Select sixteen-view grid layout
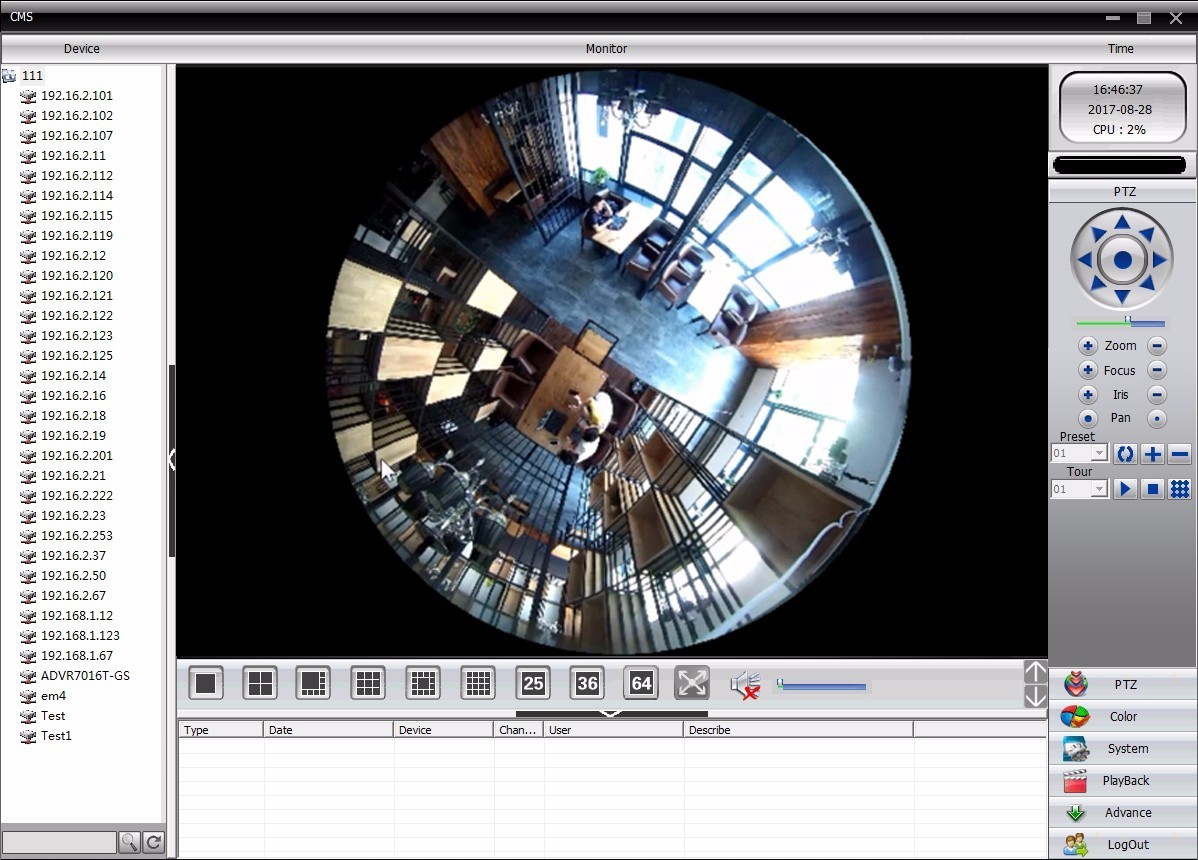The width and height of the screenshot is (1198, 860). point(478,684)
